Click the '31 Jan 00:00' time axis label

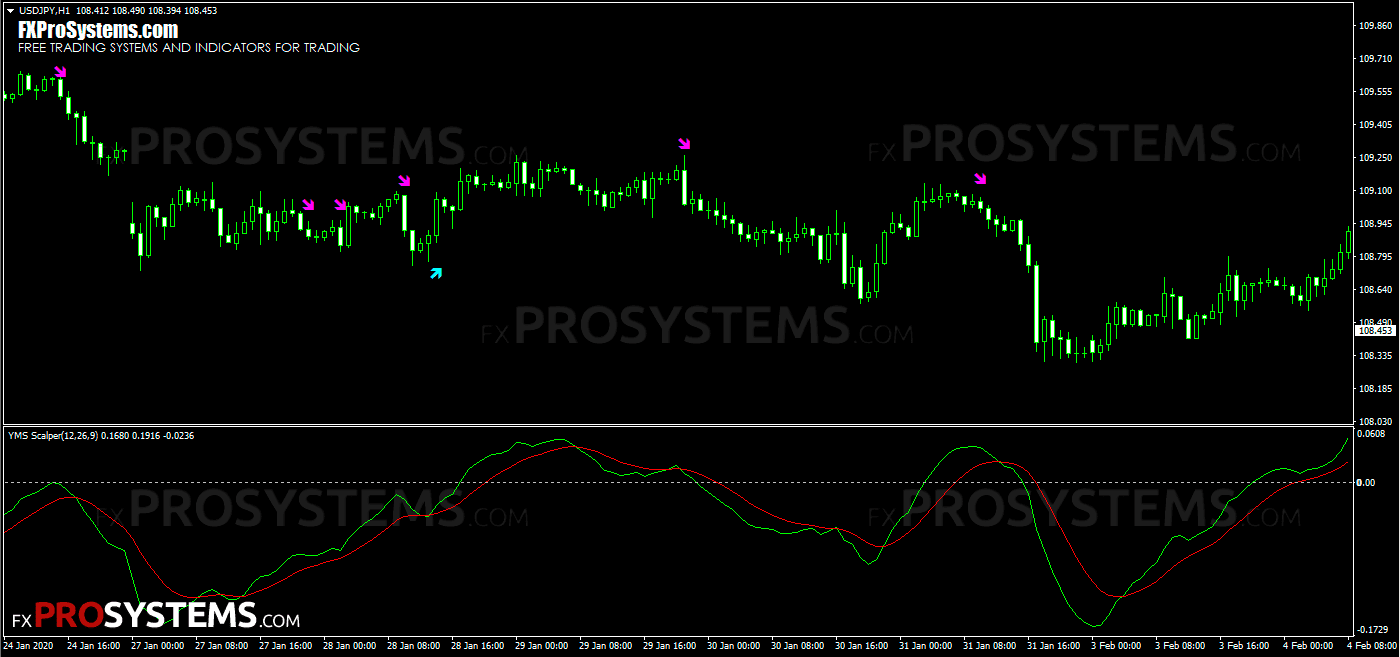pos(925,646)
